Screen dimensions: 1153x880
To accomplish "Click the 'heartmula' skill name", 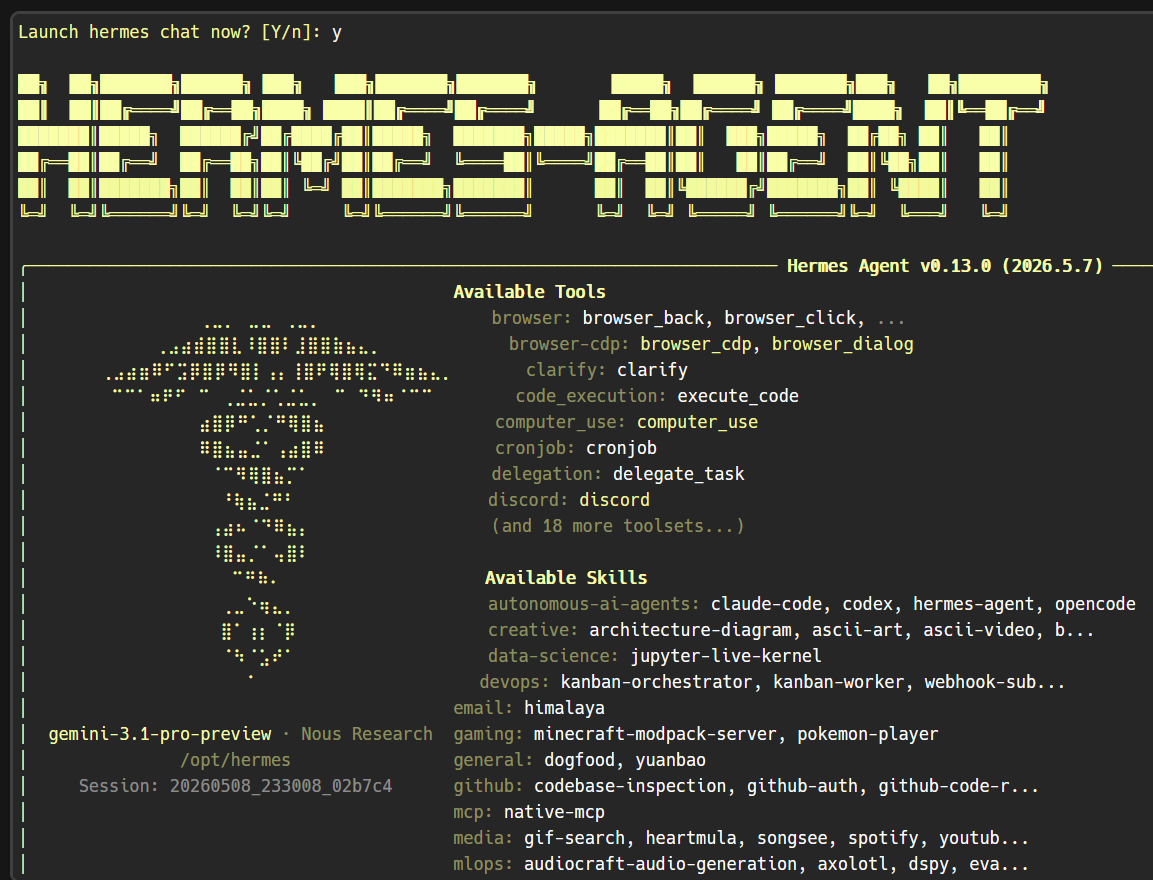I will (690, 838).
